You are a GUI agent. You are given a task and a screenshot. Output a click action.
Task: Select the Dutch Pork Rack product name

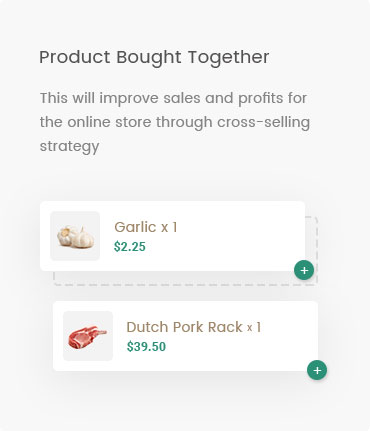click(185, 327)
